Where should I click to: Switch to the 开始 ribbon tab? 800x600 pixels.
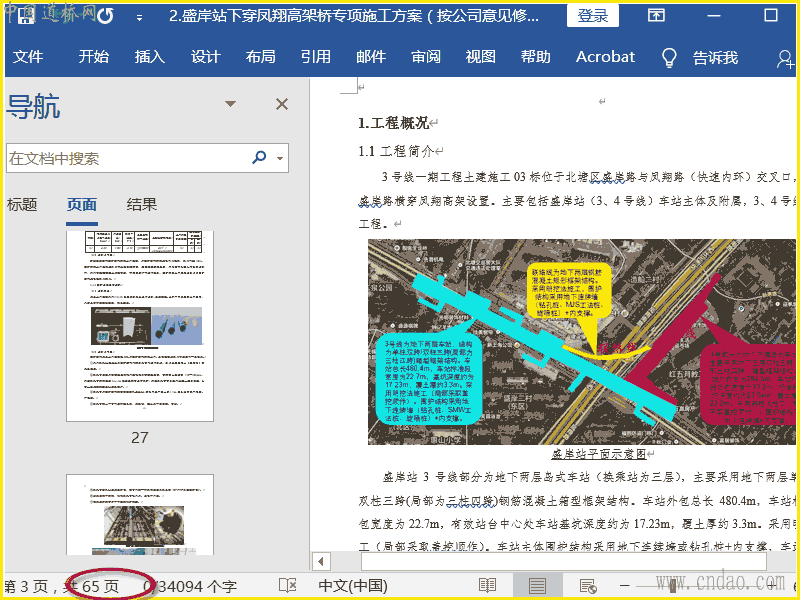tap(94, 57)
